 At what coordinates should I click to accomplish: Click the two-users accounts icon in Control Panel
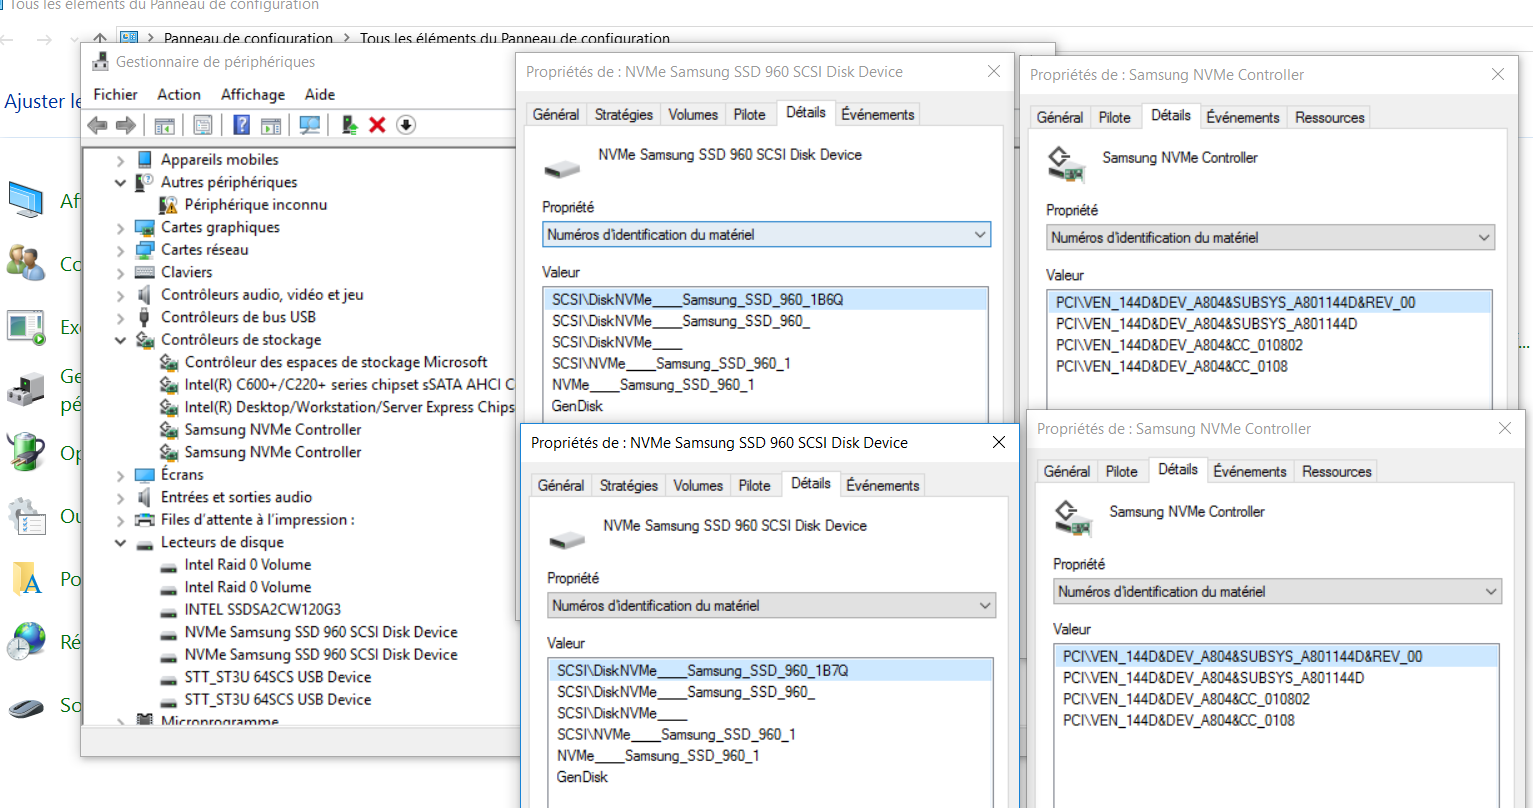[27, 263]
